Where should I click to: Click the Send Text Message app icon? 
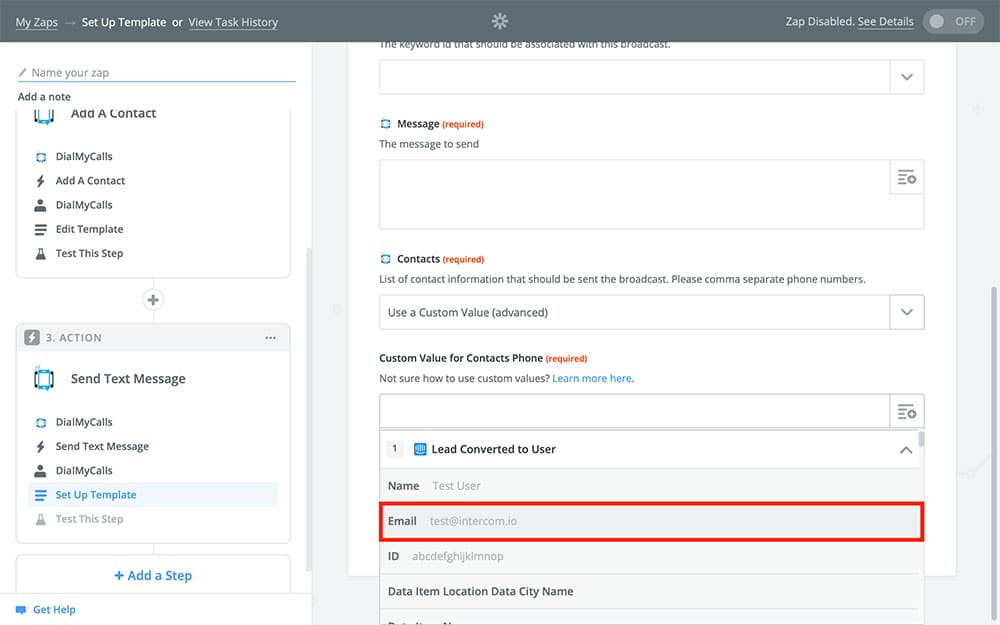44,379
